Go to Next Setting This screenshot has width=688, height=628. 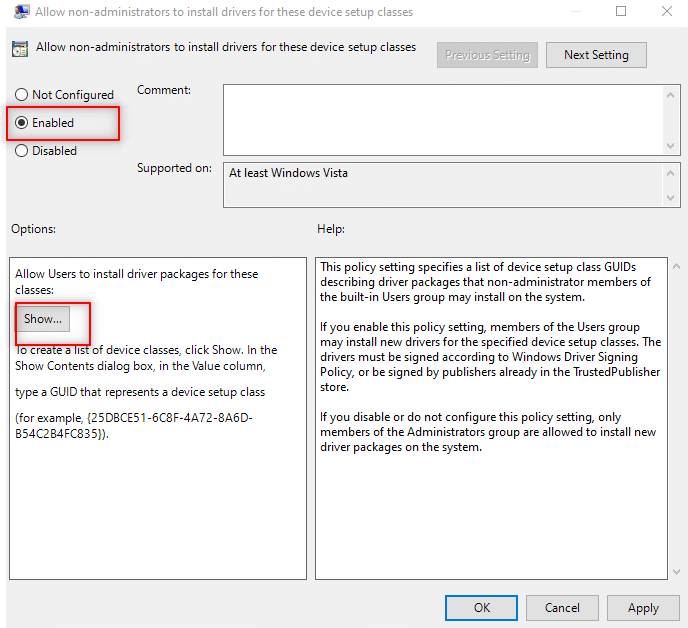pos(596,55)
